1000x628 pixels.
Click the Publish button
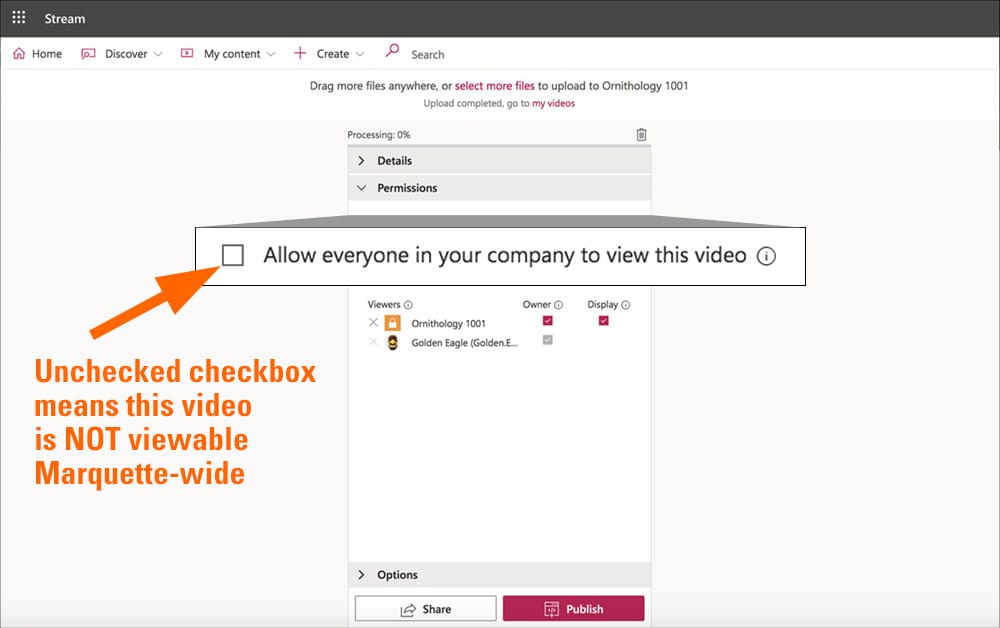click(x=573, y=609)
